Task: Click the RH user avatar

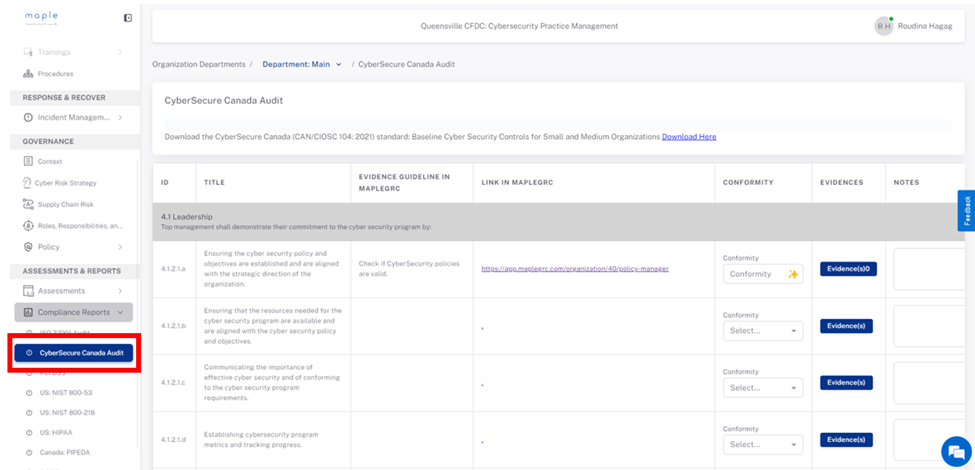Action: [884, 26]
